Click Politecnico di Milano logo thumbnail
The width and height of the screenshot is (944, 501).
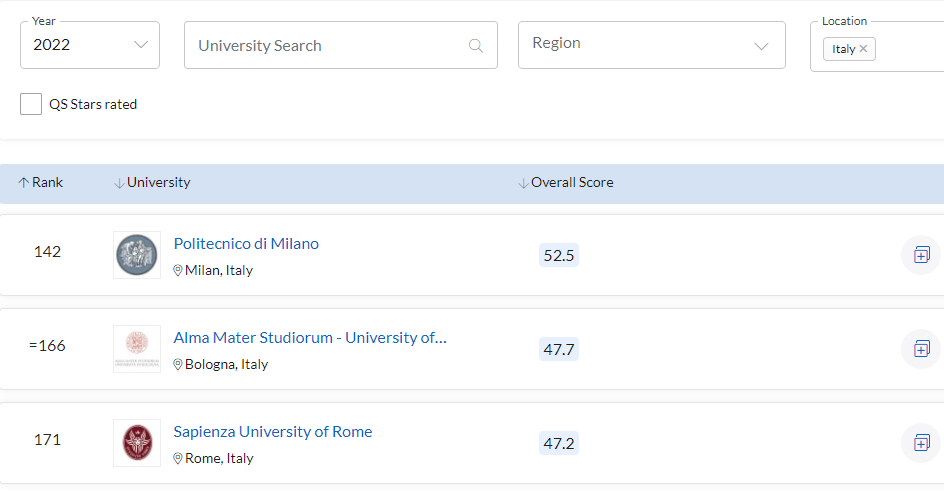137,255
